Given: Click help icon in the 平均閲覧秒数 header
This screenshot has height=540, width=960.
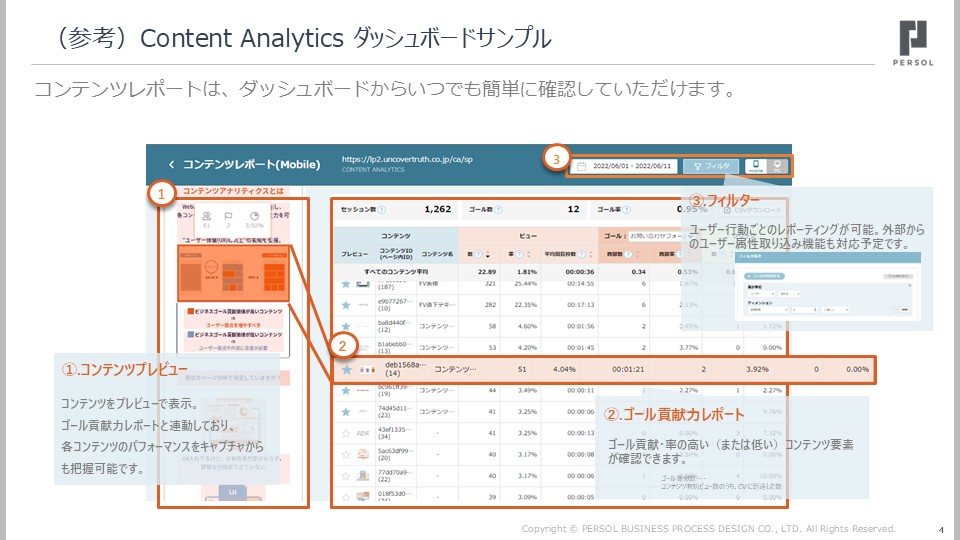Looking at the screenshot, I should coord(582,254).
